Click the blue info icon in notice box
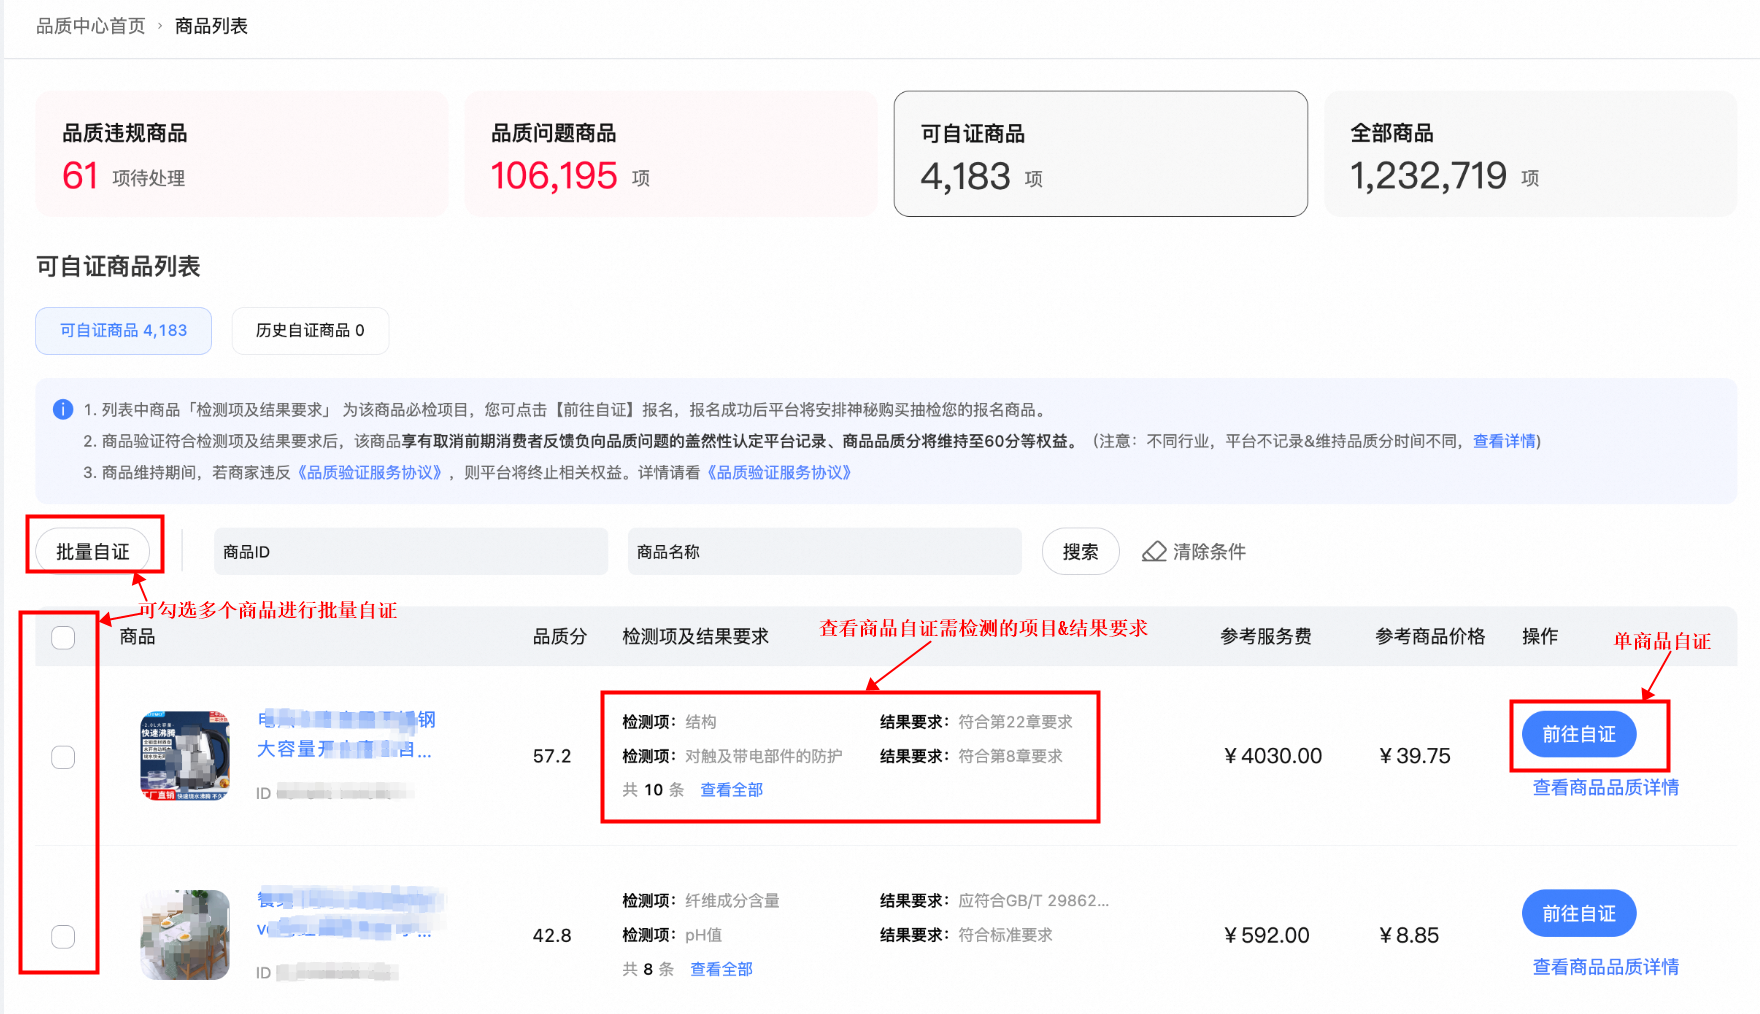This screenshot has width=1760, height=1014. [63, 409]
